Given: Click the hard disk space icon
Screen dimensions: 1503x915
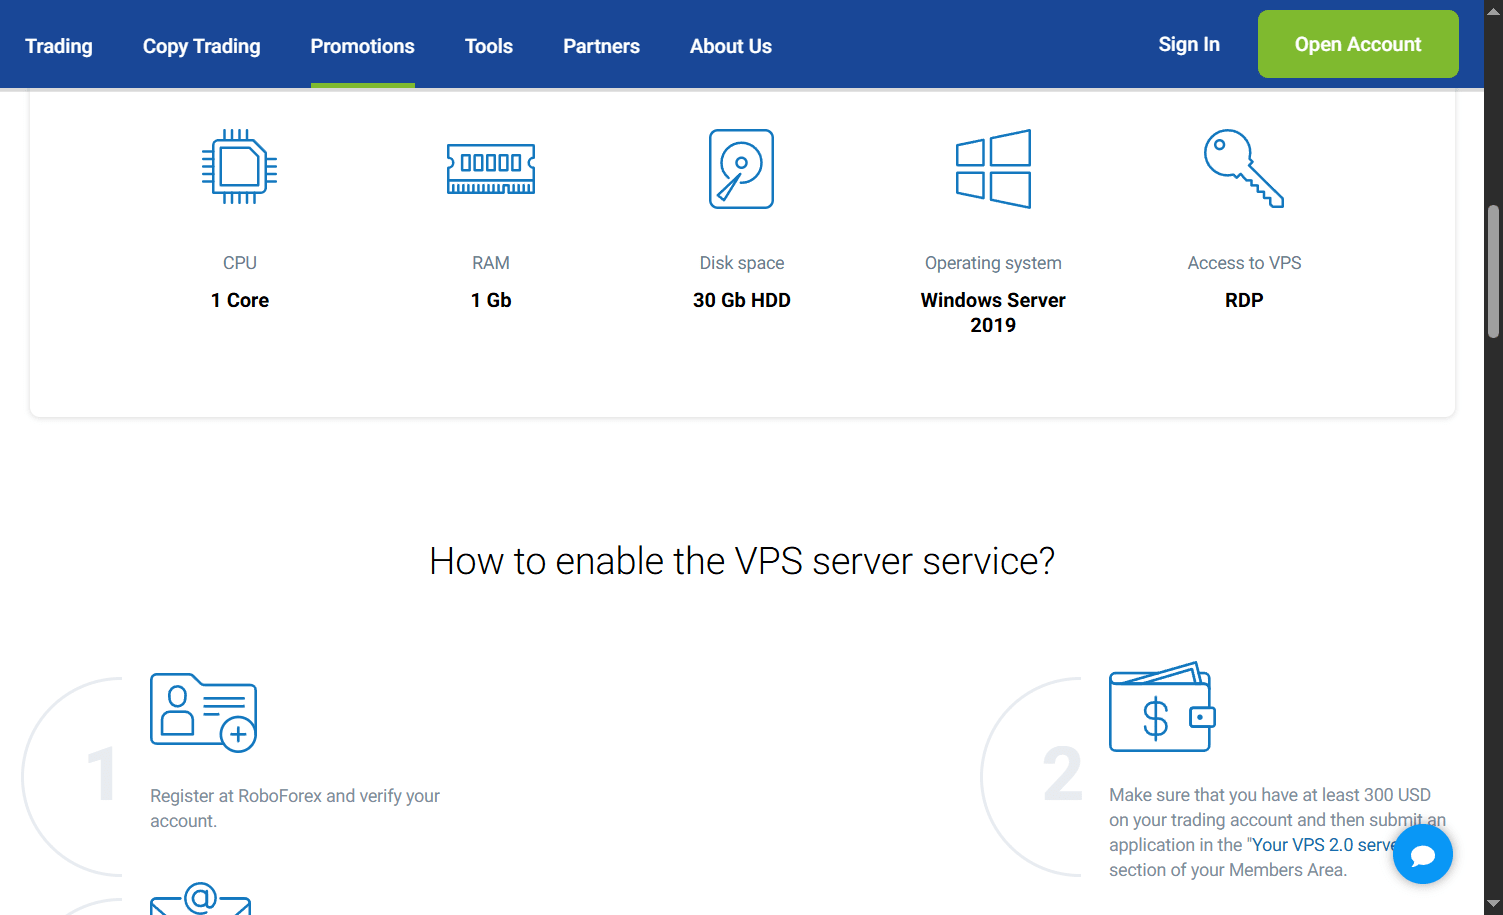Looking at the screenshot, I should tap(741, 169).
